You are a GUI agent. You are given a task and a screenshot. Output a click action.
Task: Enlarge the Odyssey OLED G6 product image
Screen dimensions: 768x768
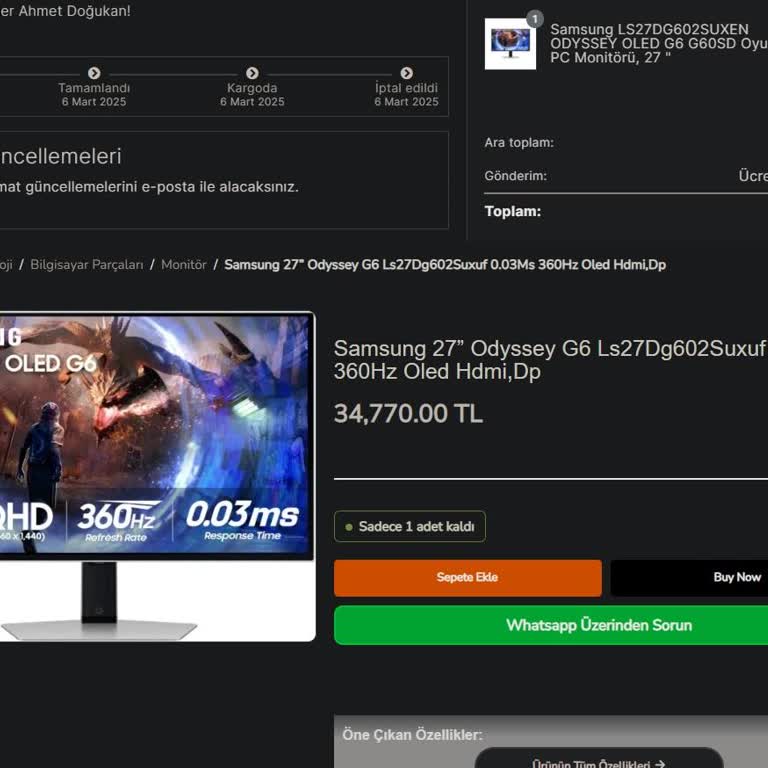pos(156,475)
